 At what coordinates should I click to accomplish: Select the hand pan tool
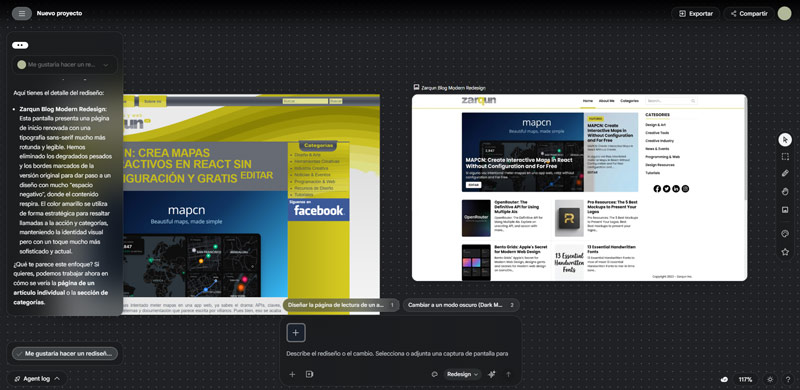pyautogui.click(x=785, y=191)
